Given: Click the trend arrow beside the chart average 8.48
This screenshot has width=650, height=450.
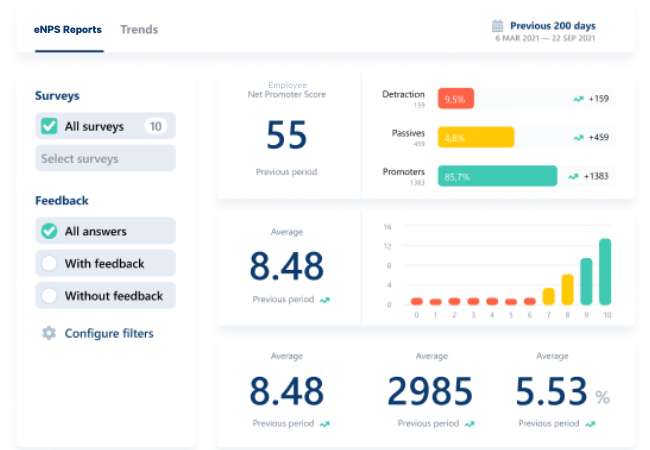Looking at the screenshot, I should [325, 300].
